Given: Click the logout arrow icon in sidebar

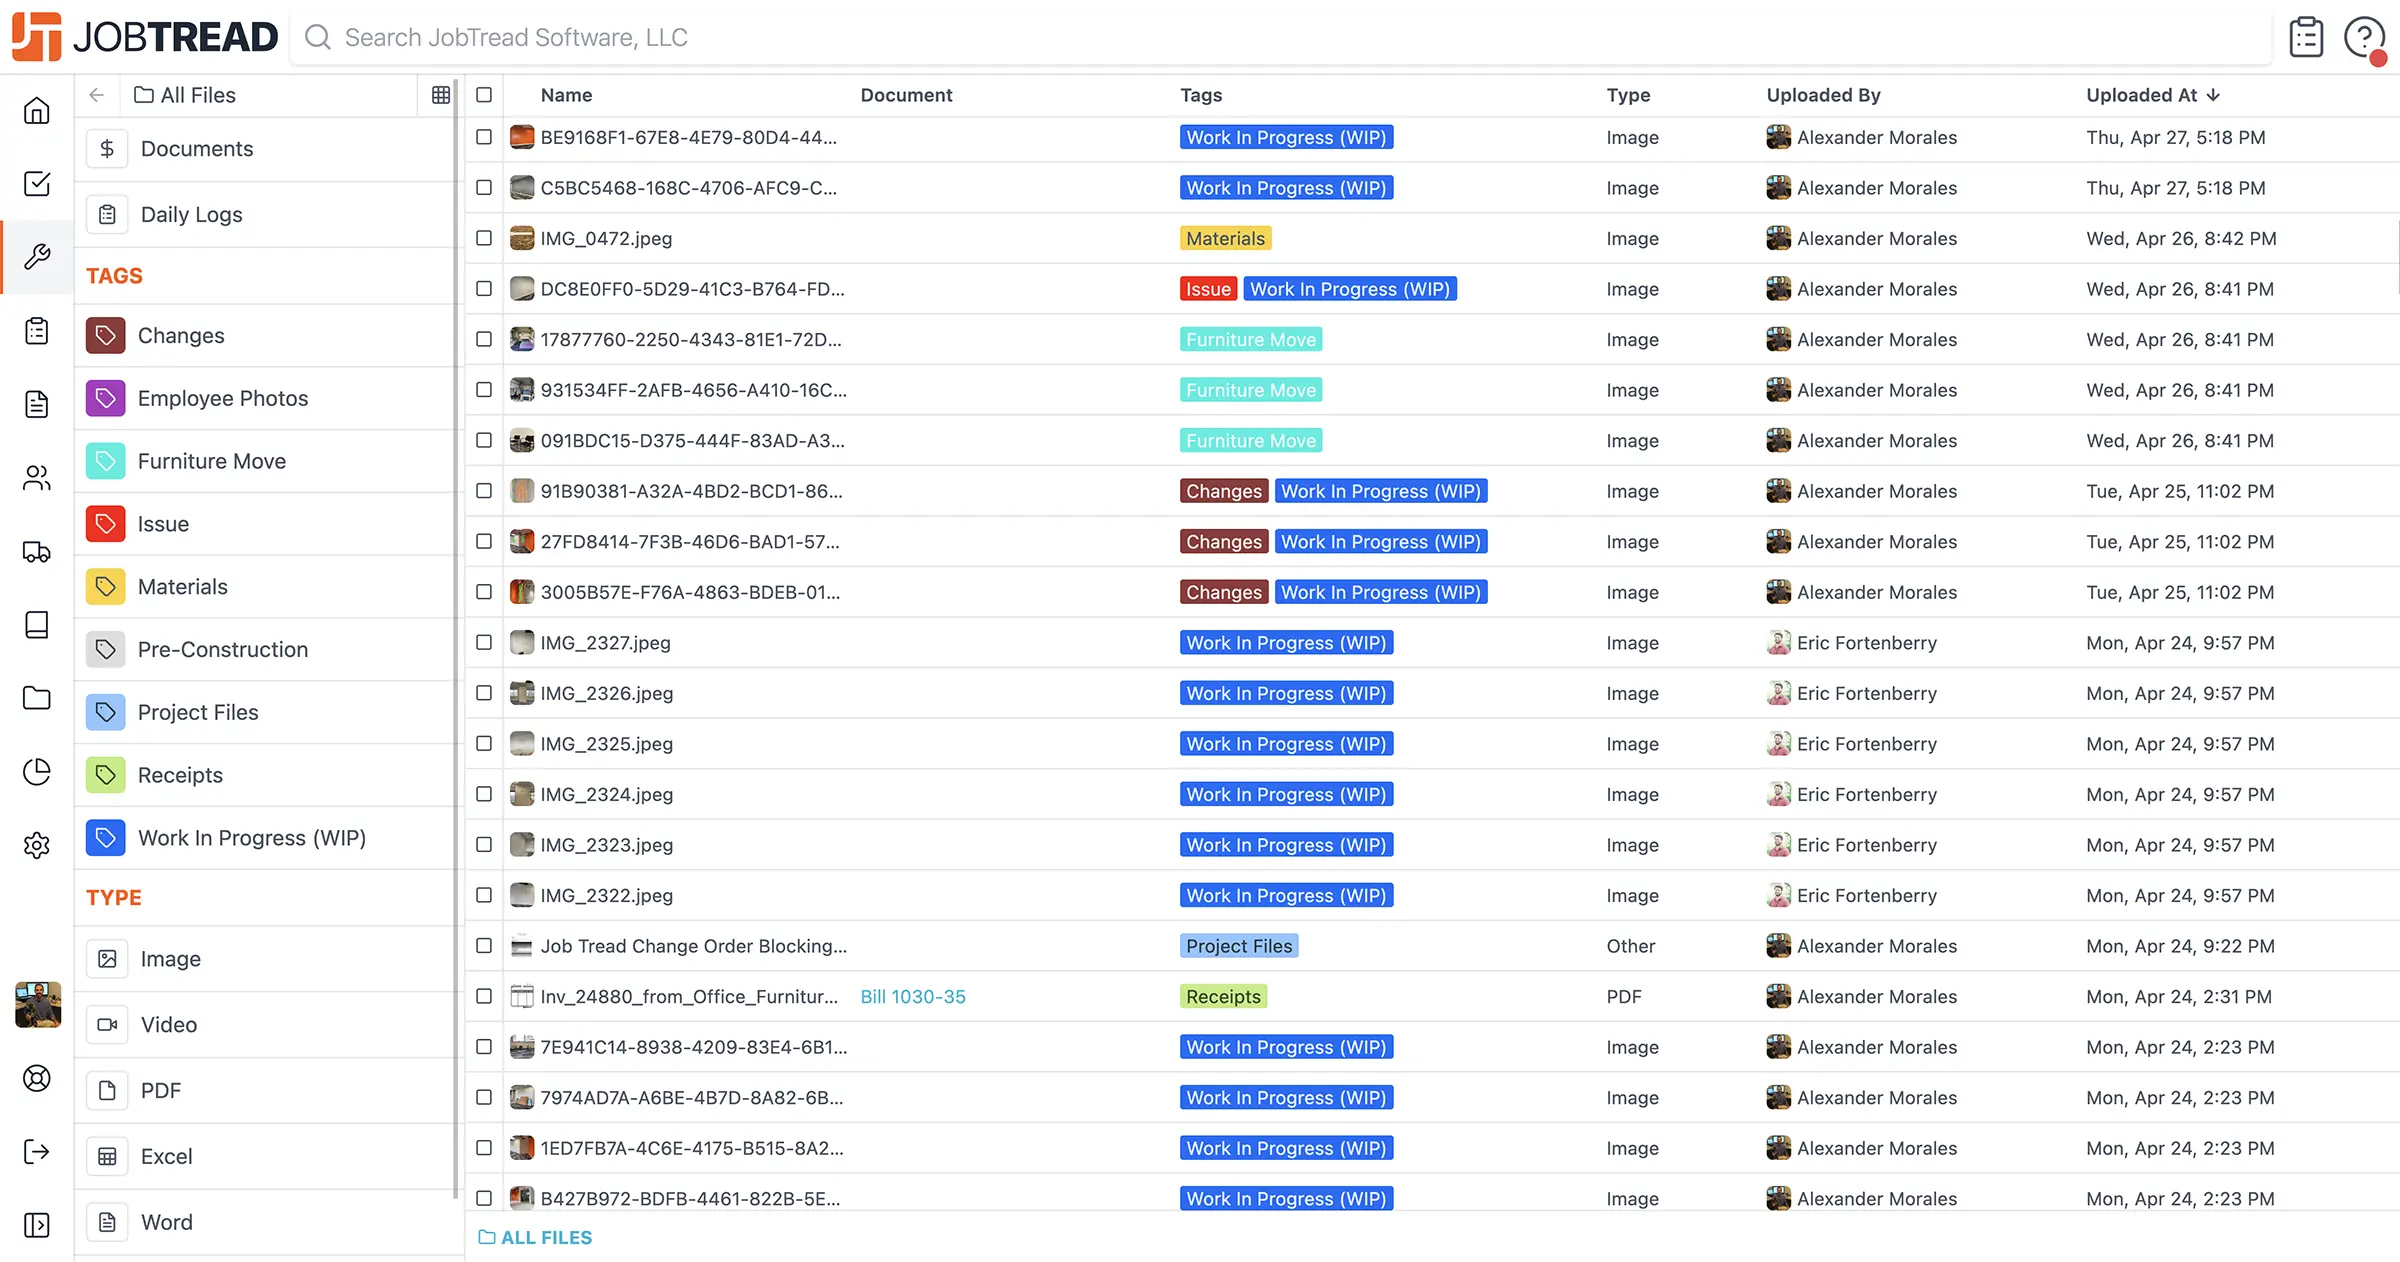Looking at the screenshot, I should coord(37,1151).
